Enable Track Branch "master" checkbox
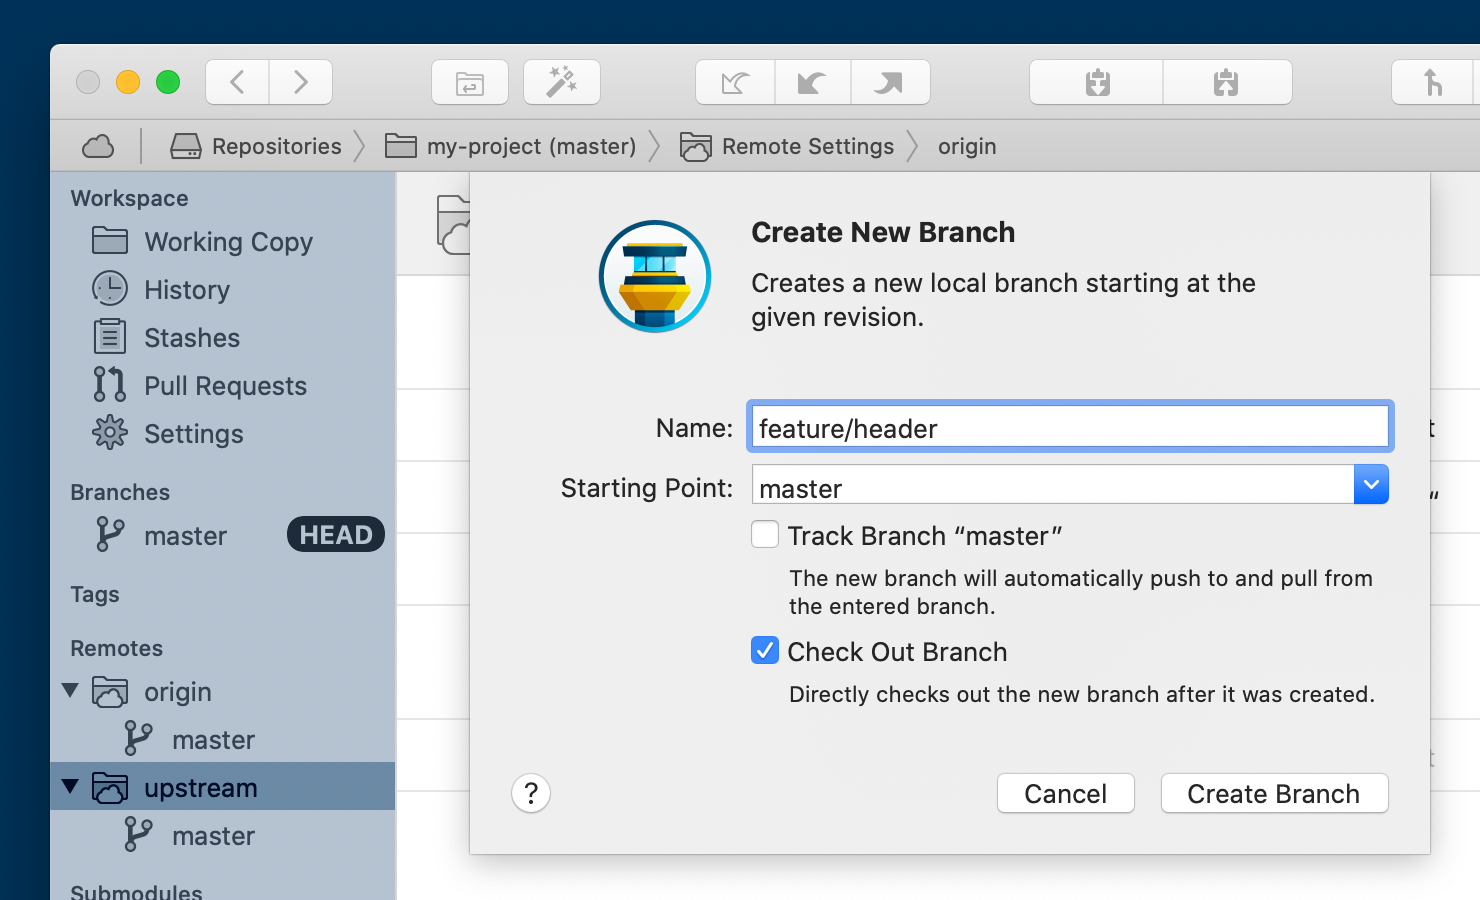 coord(765,535)
